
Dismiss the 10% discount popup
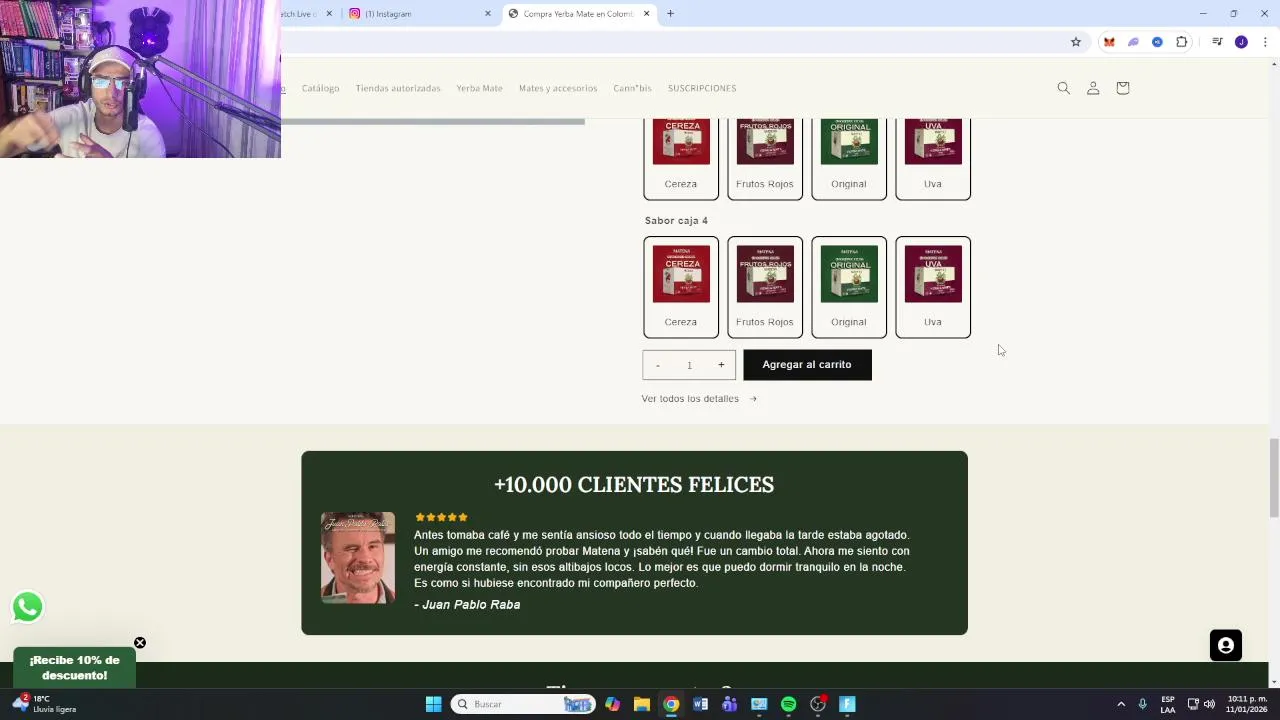click(140, 643)
